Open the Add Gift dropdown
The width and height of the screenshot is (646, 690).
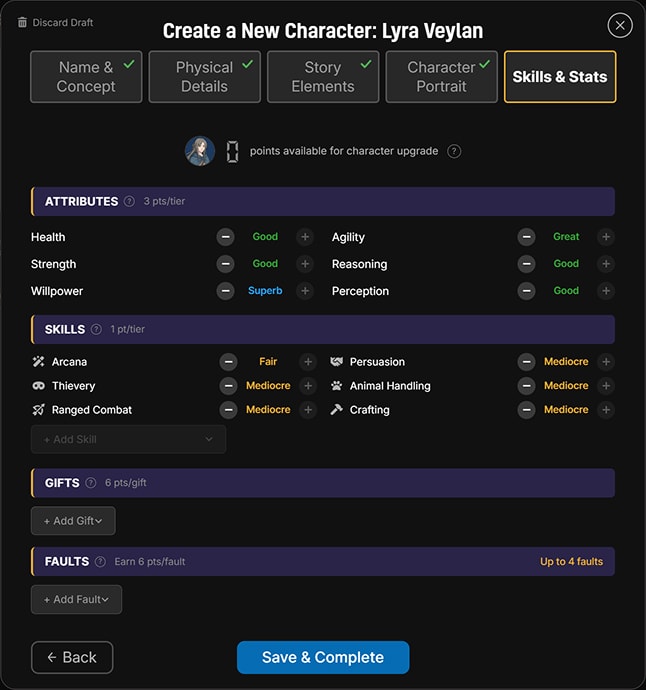click(x=73, y=521)
